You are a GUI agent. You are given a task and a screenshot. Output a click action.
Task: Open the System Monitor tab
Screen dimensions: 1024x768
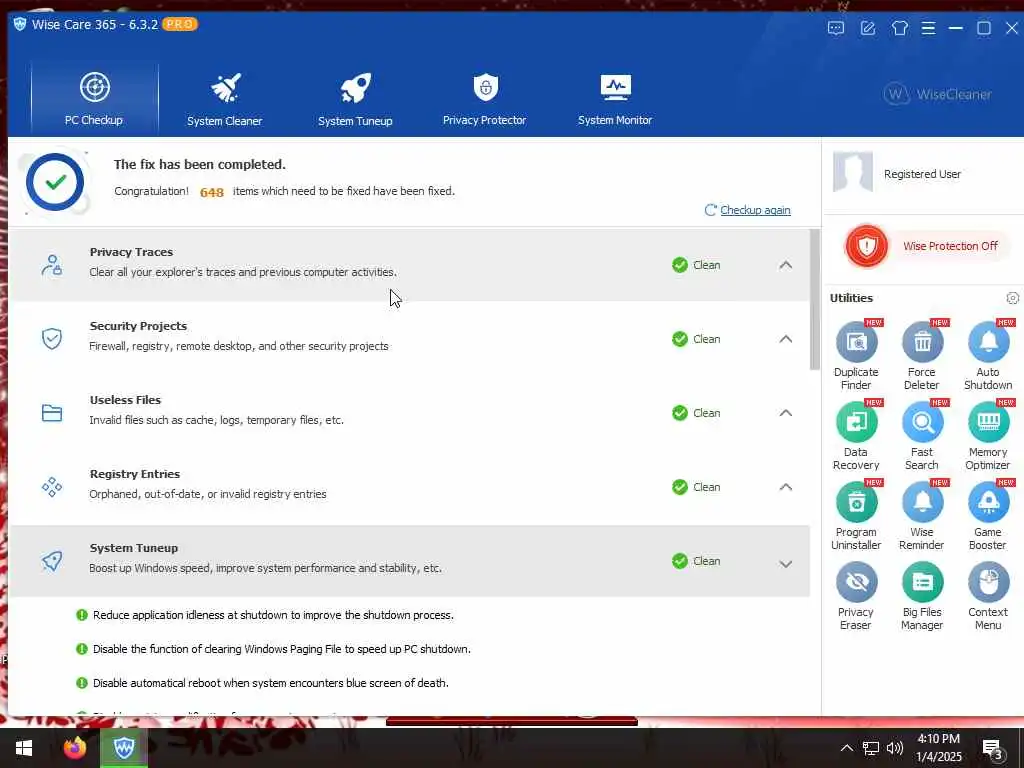coord(615,99)
